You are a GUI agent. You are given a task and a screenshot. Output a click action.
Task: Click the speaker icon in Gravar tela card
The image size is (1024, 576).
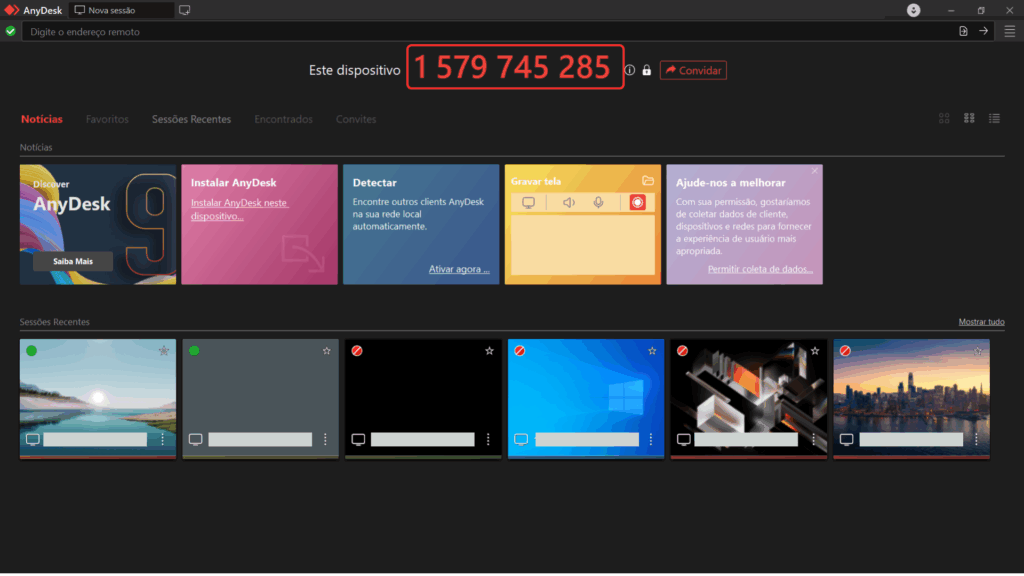point(568,202)
